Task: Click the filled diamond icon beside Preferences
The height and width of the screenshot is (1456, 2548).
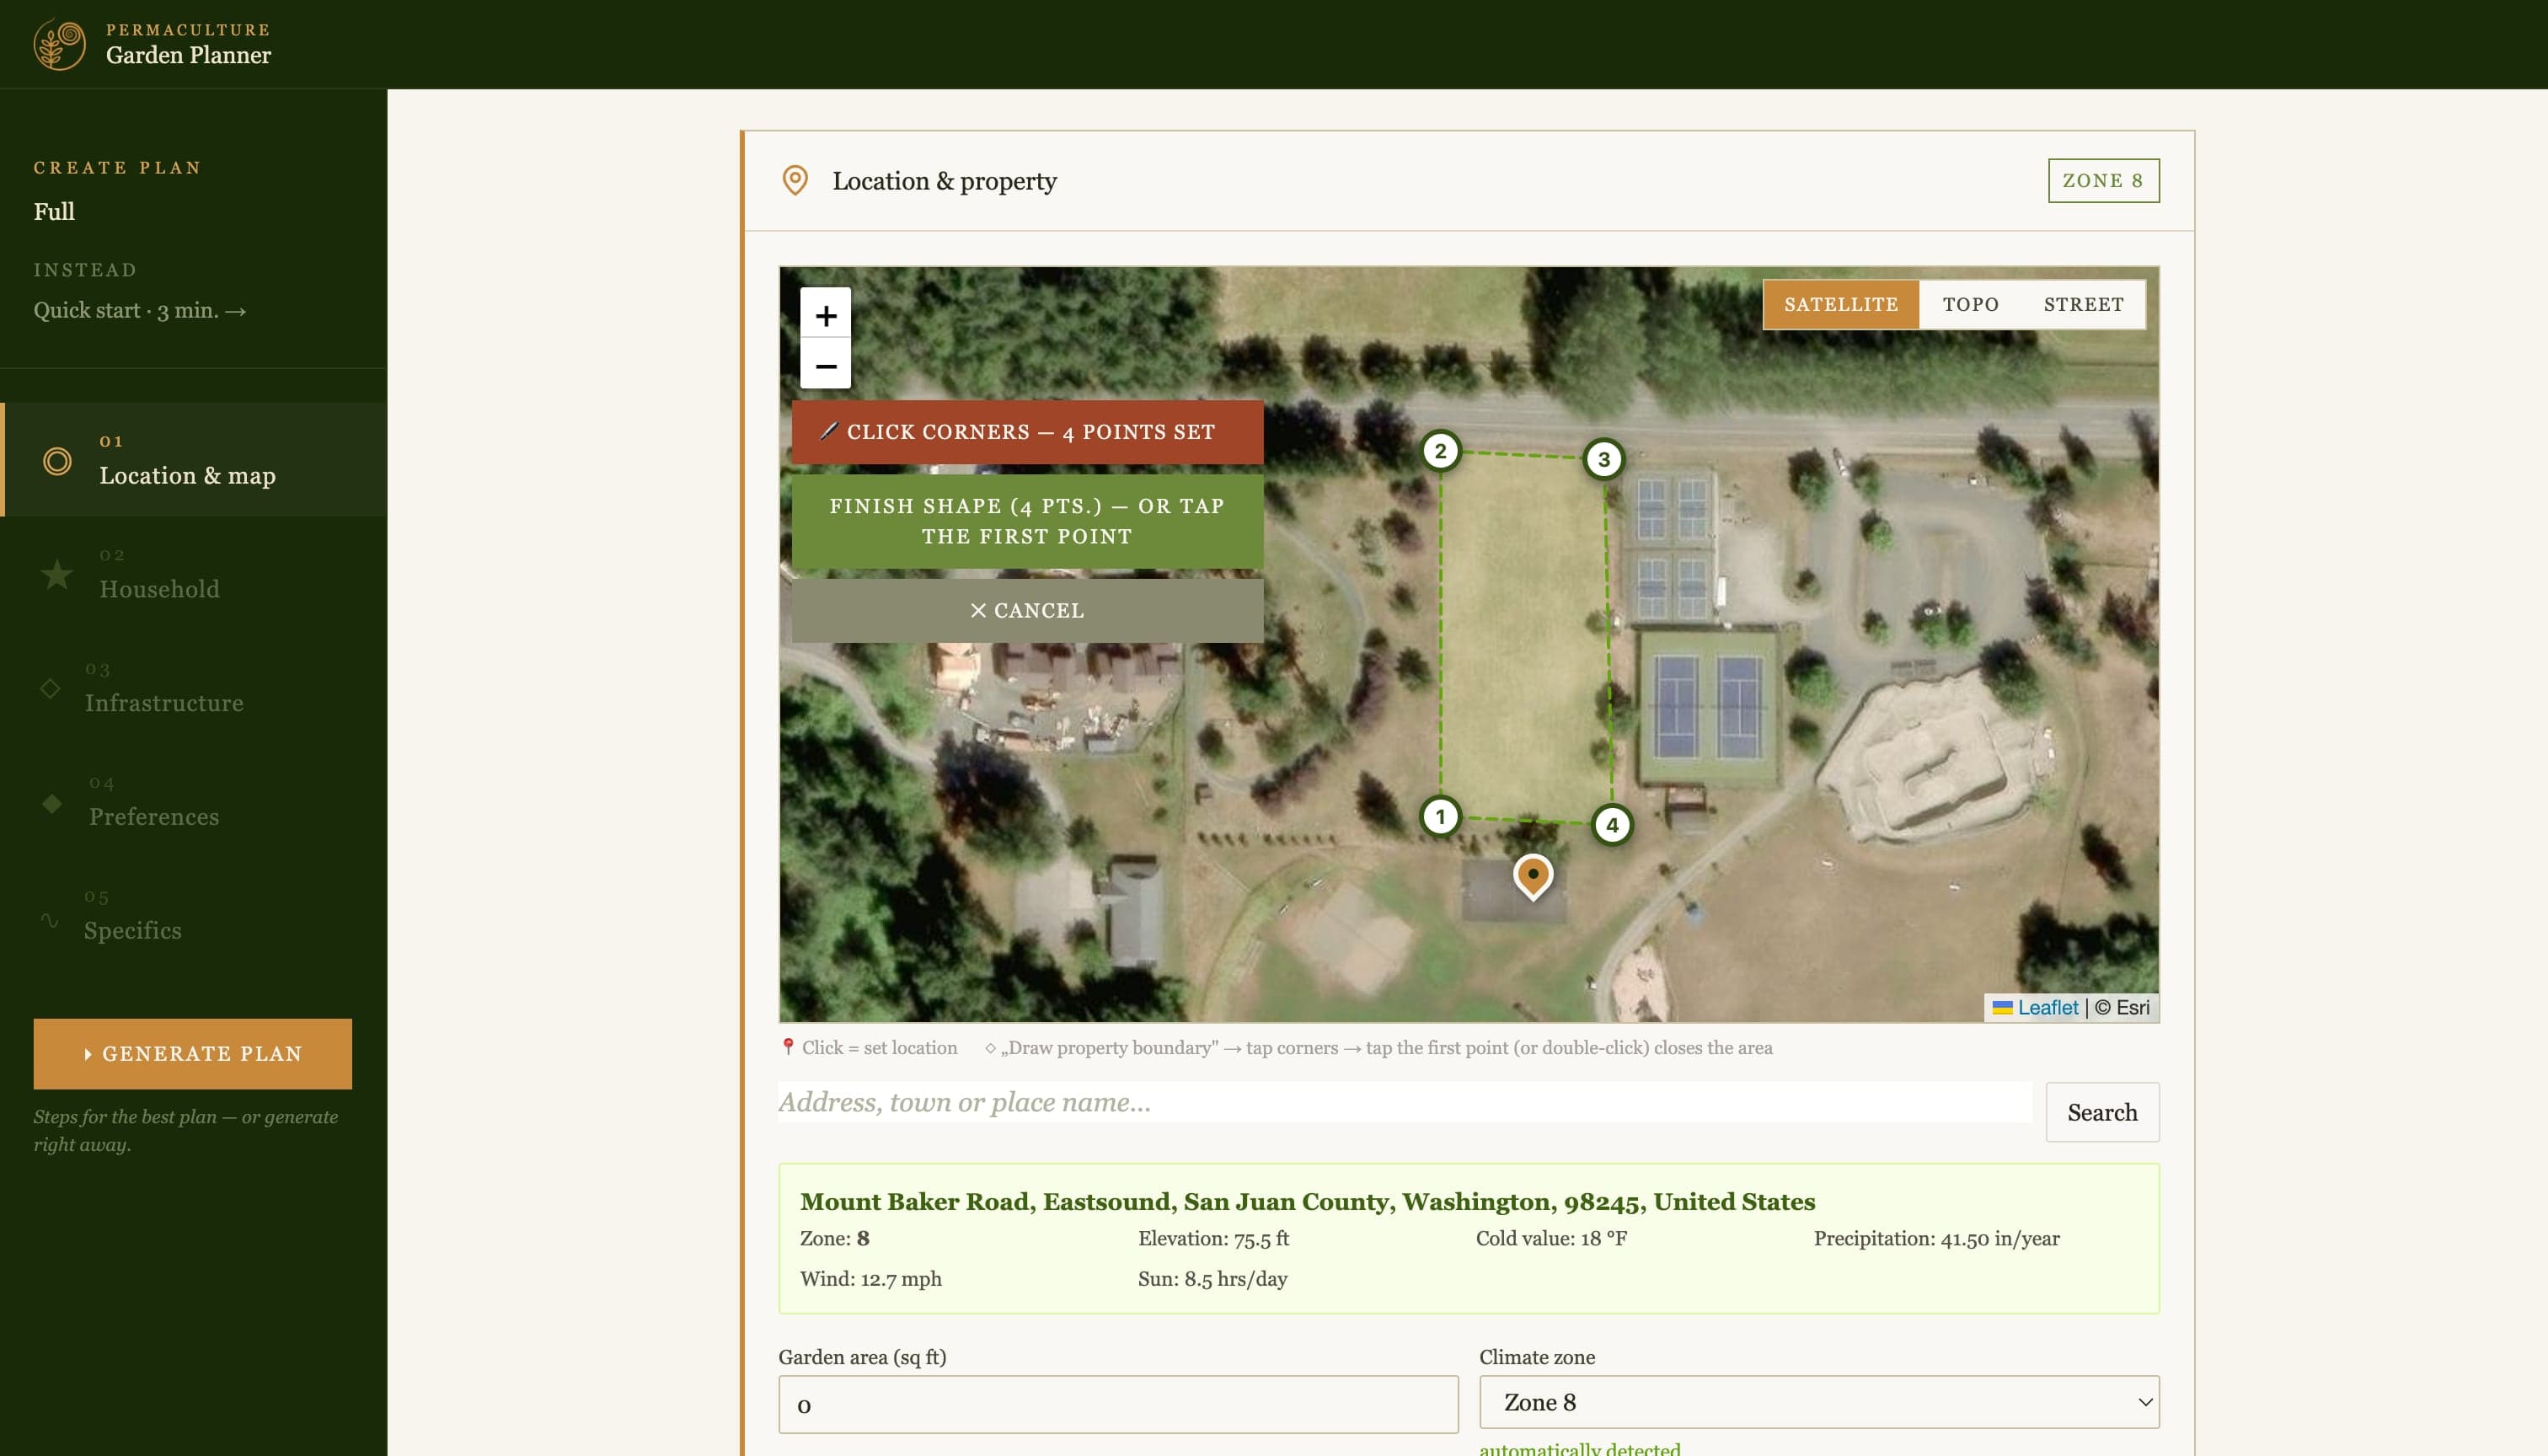Action: click(52, 803)
